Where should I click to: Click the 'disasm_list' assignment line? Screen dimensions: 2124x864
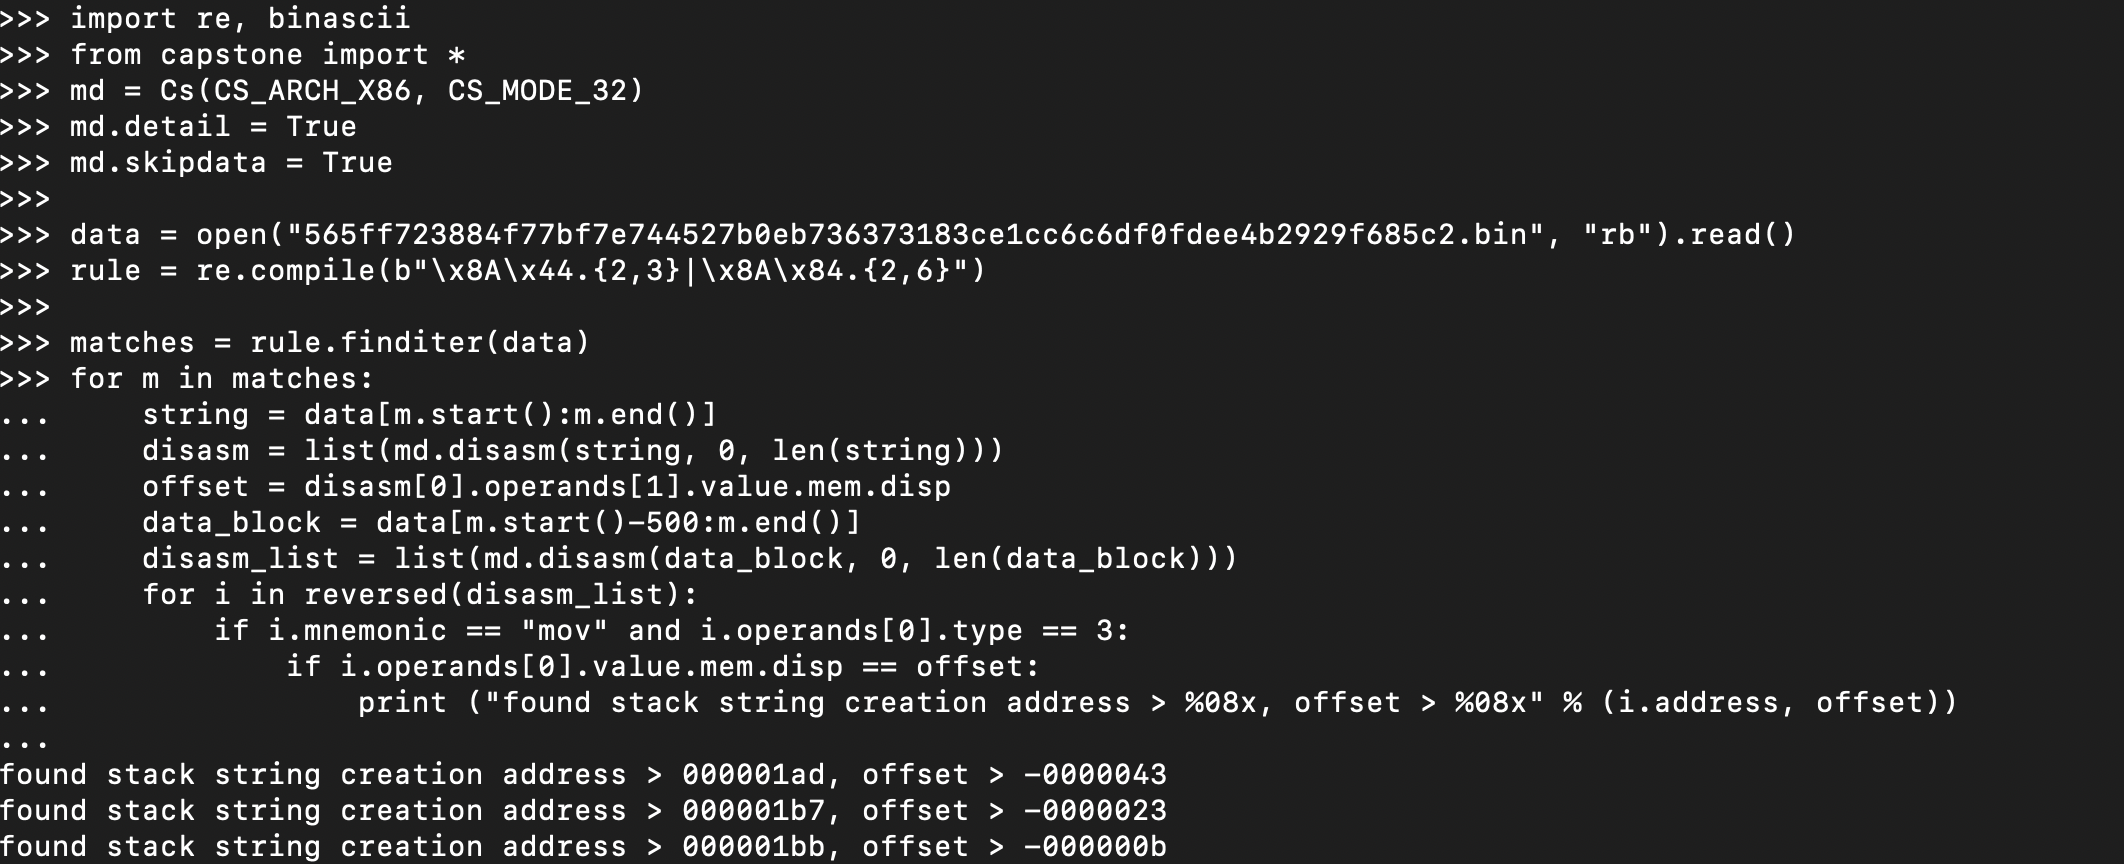pyautogui.click(x=689, y=559)
